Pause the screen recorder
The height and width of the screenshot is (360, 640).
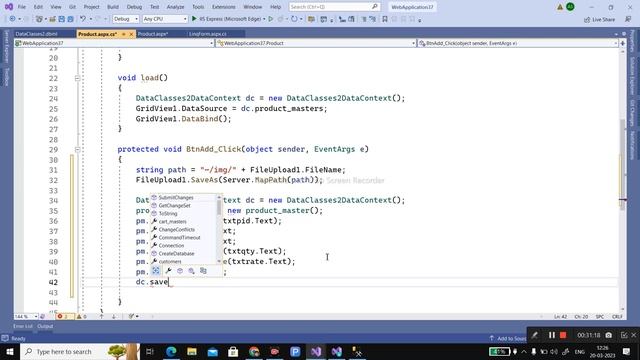[x=552, y=335]
